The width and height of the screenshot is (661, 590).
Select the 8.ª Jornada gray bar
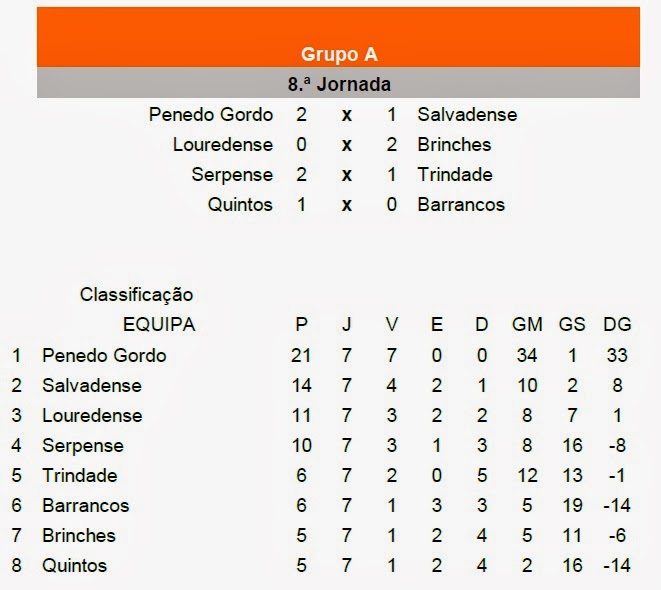[x=339, y=83]
